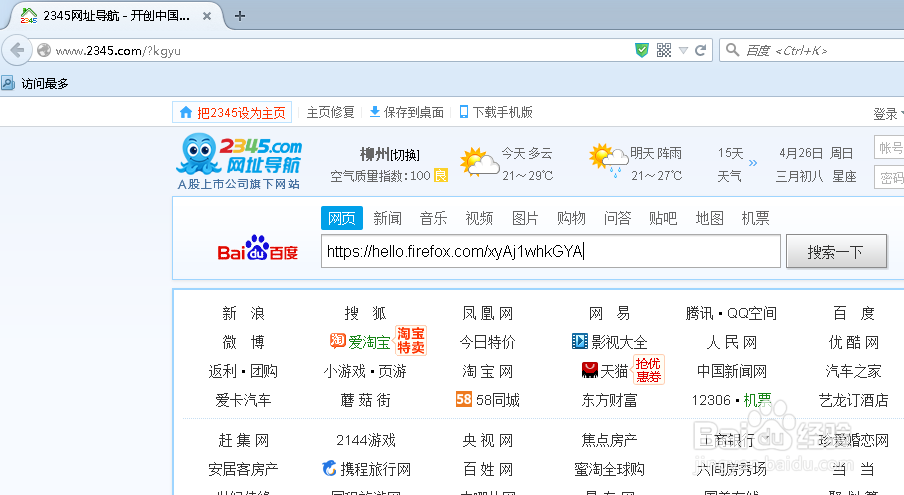
Task: Open 影视大全 film icon link
Action: coord(609,342)
